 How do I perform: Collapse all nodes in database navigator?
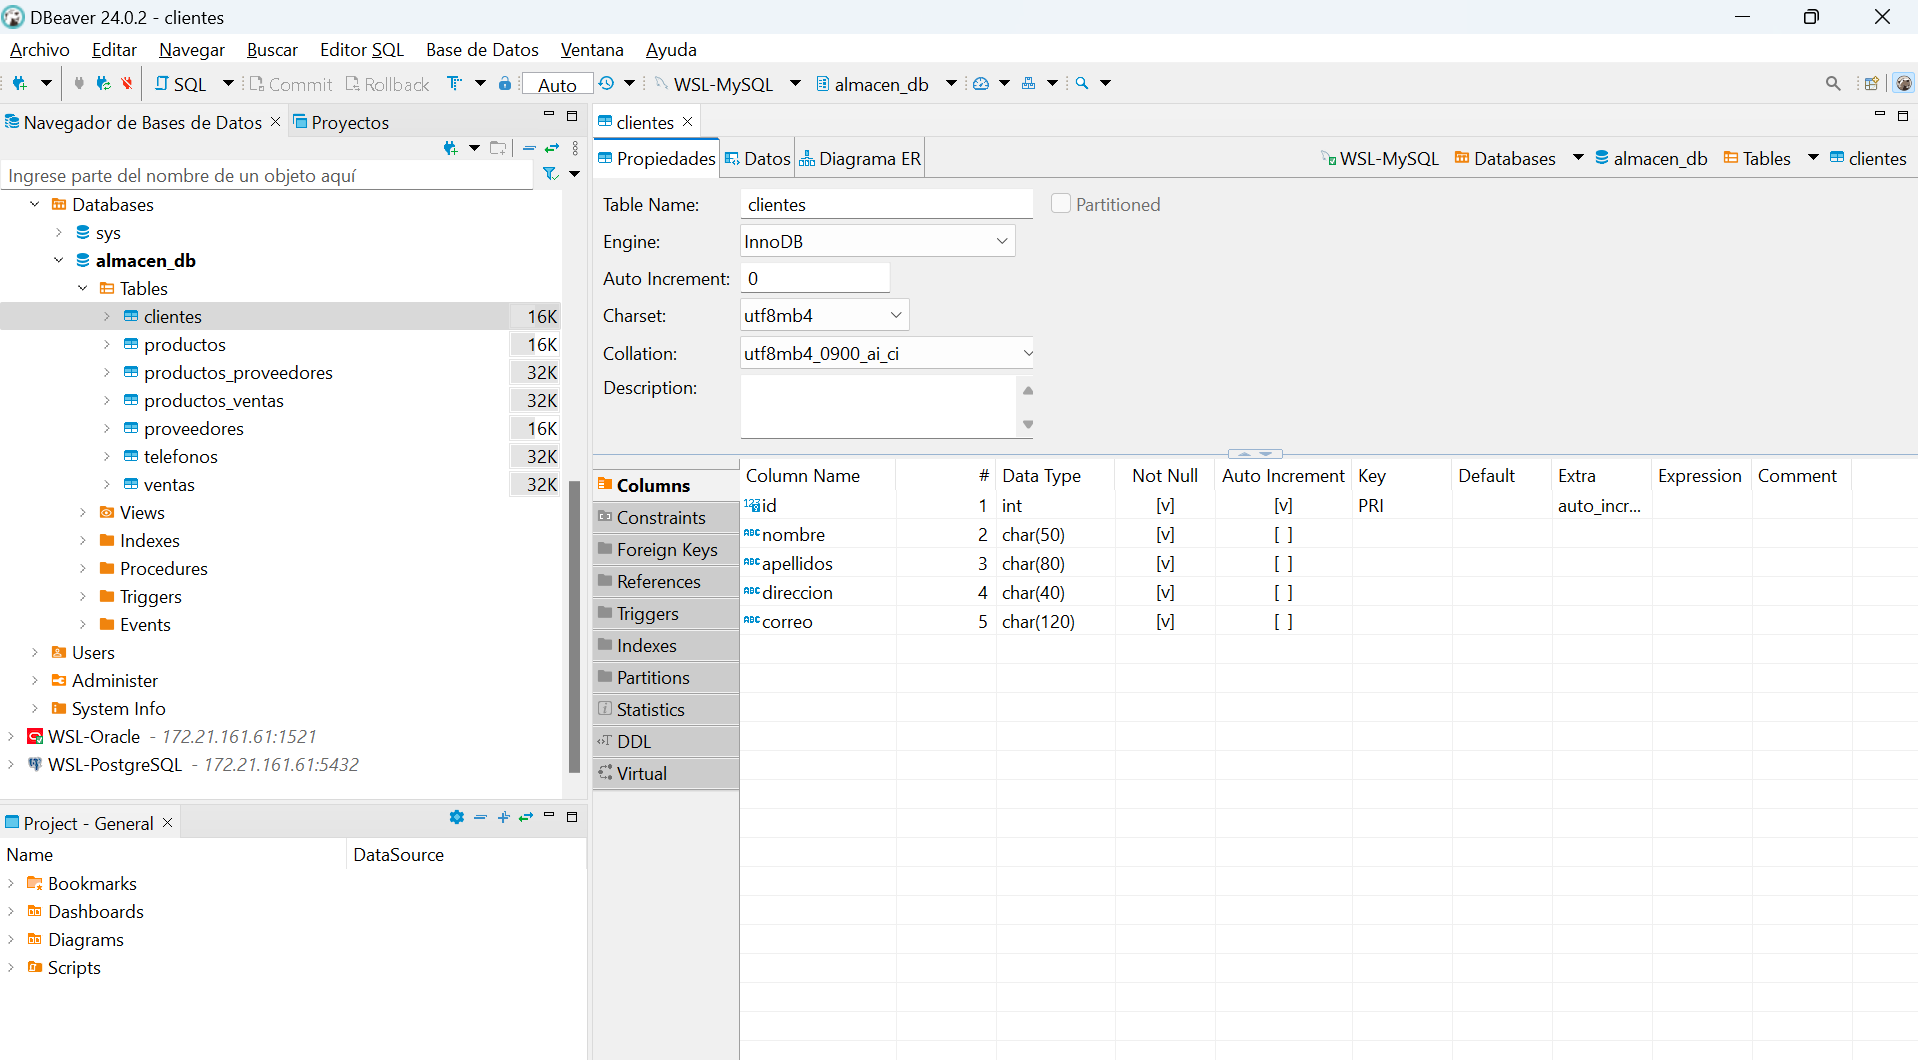[x=530, y=148]
